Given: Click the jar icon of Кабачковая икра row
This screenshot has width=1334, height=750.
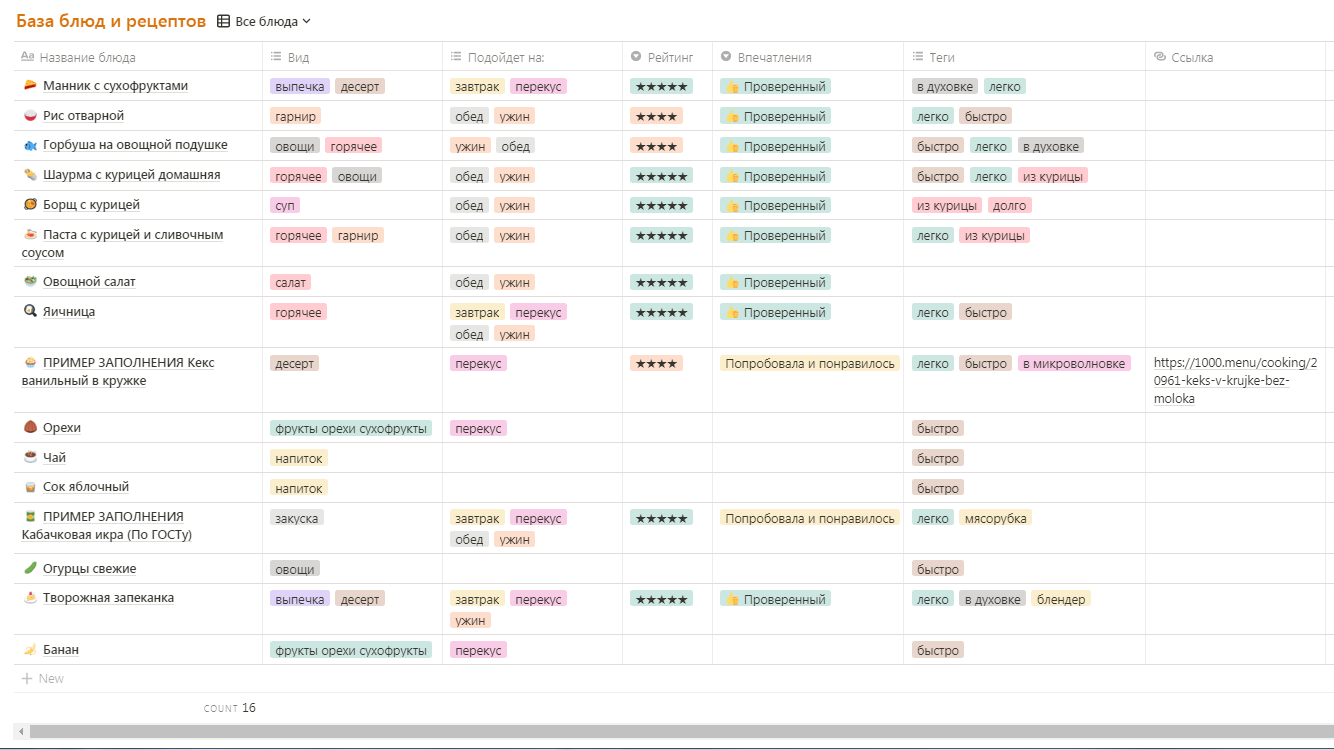Looking at the screenshot, I should 30,517.
